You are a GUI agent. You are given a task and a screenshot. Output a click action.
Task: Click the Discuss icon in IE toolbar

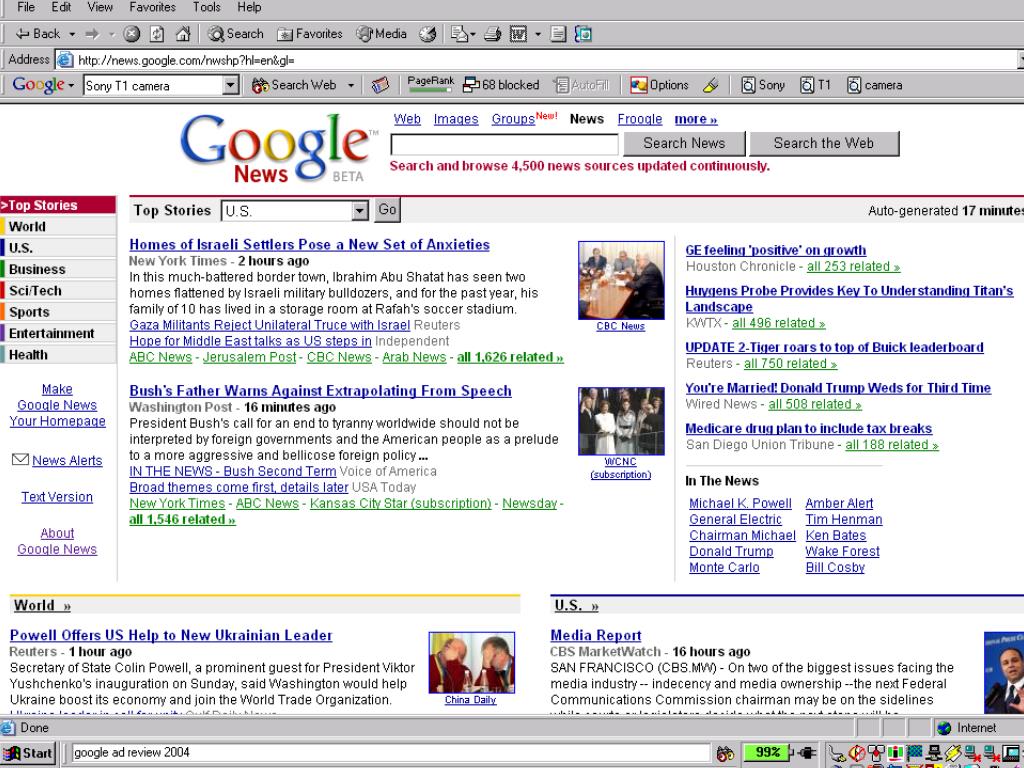(x=558, y=34)
